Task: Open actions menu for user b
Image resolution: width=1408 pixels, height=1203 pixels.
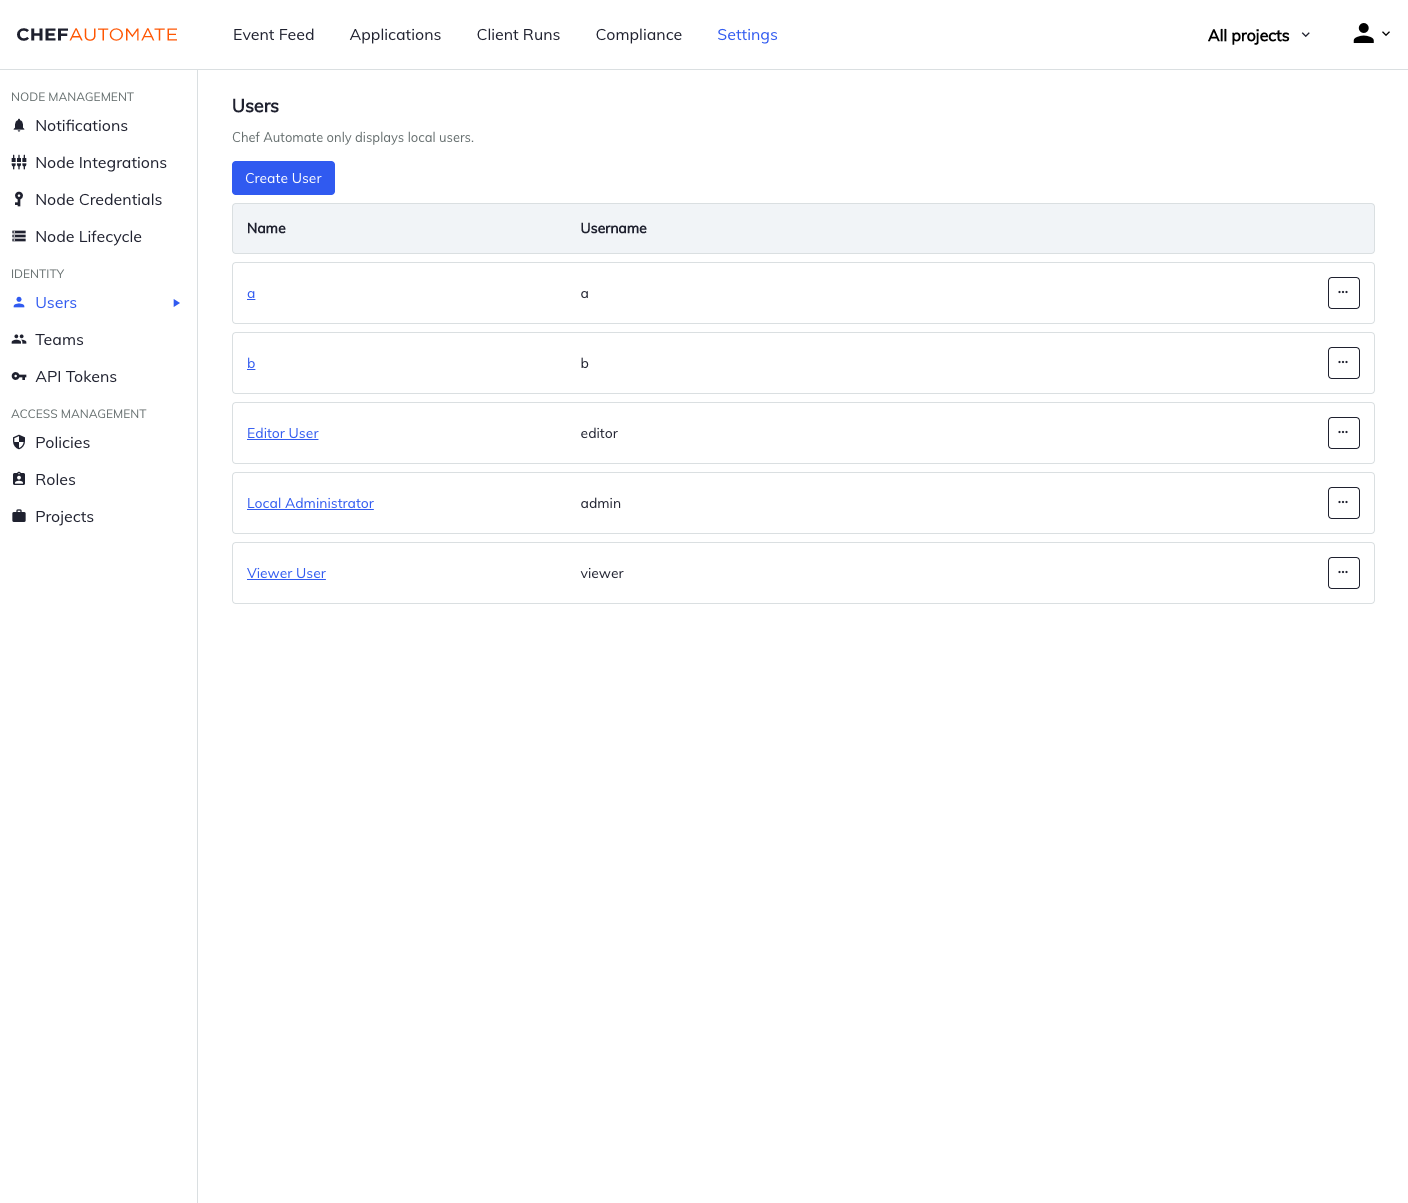Action: [x=1343, y=363]
